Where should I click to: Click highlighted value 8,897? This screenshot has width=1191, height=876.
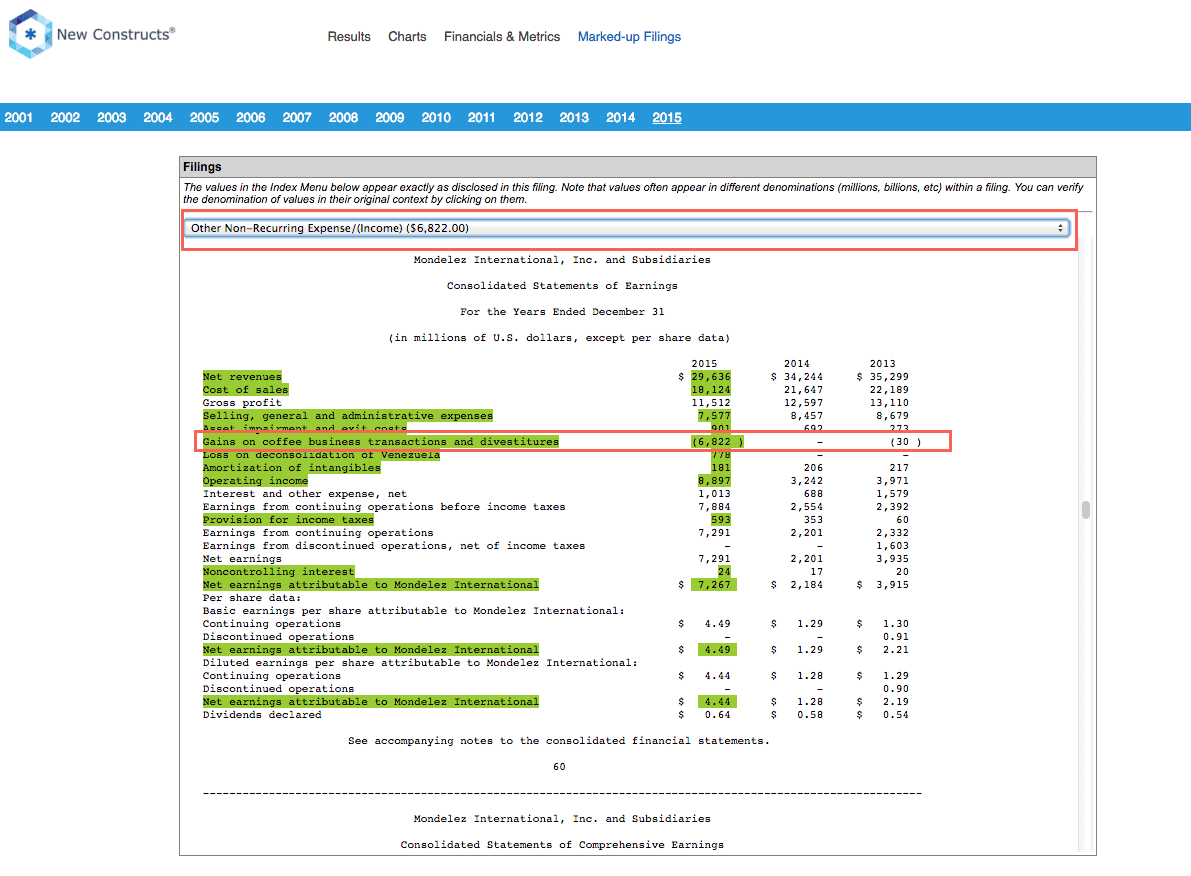coord(714,481)
